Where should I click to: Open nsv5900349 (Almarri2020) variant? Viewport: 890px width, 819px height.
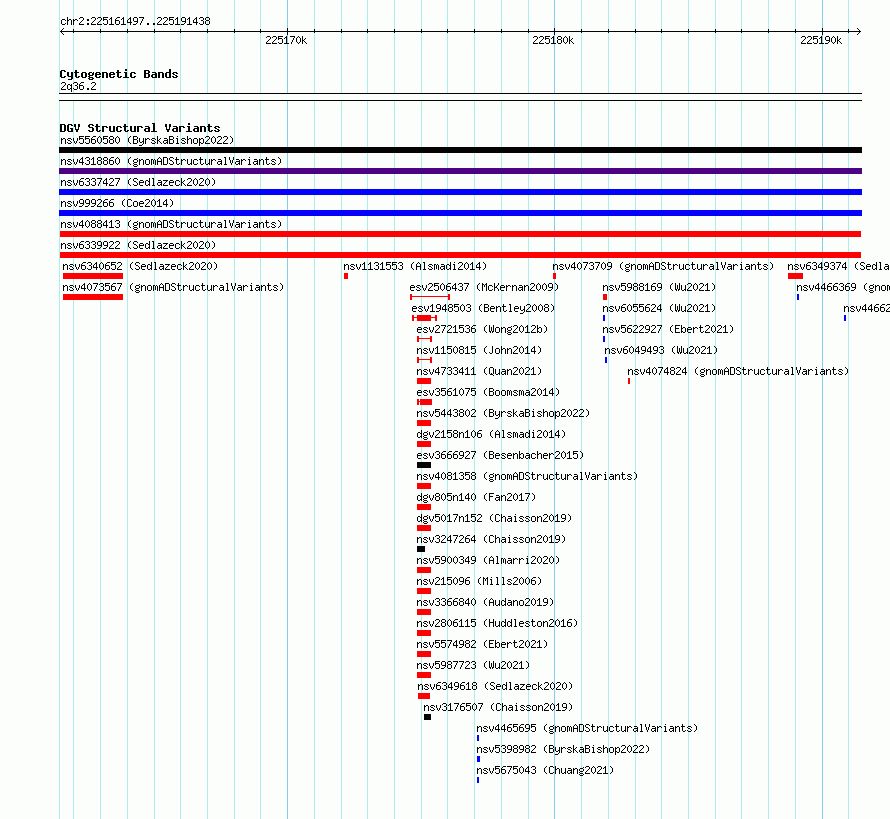[488, 560]
